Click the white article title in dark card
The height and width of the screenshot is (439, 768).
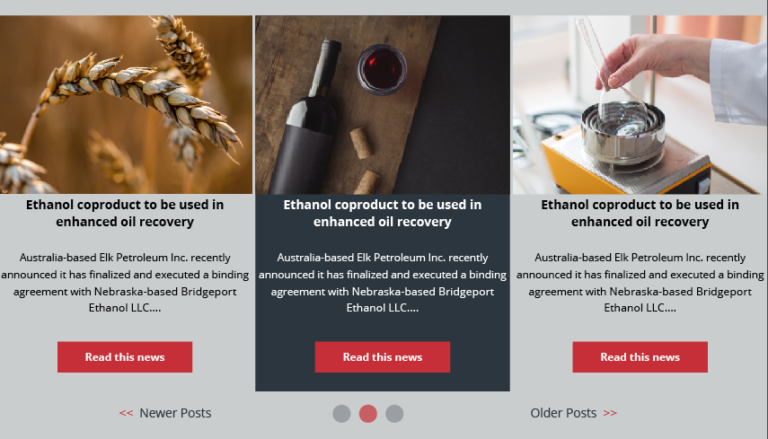pyautogui.click(x=383, y=213)
